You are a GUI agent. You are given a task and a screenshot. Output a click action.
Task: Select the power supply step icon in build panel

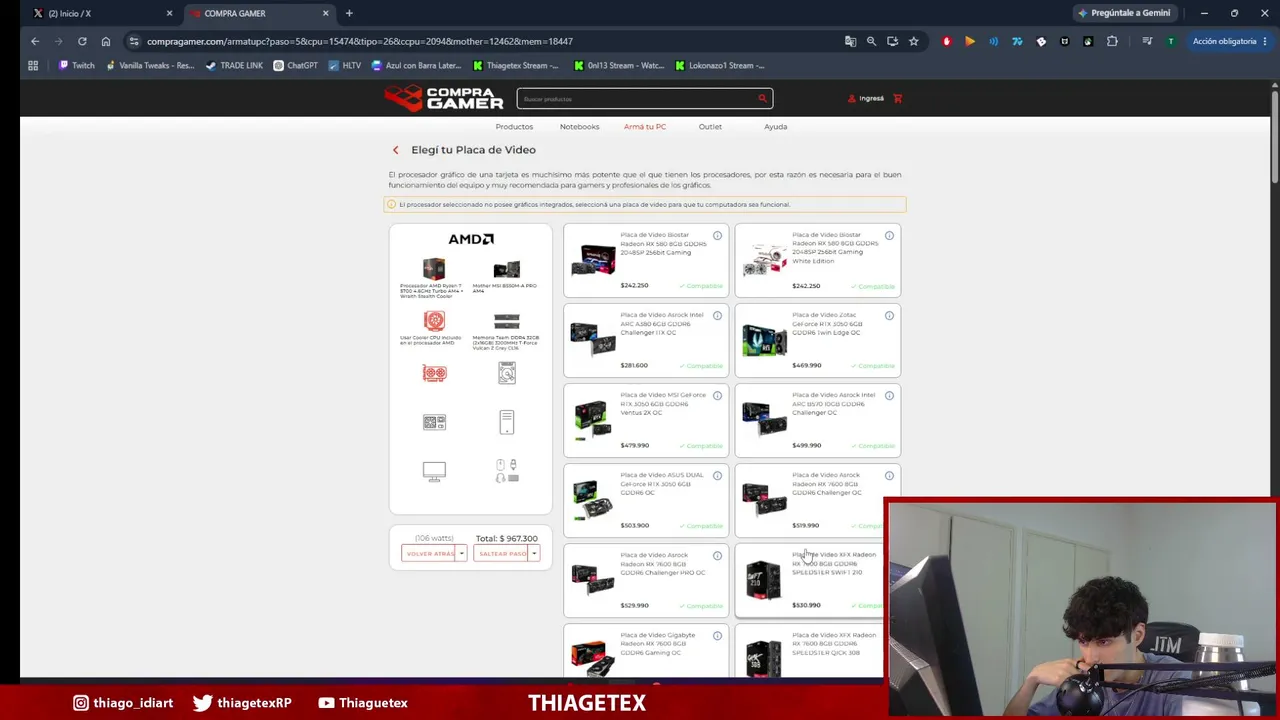tap(434, 422)
